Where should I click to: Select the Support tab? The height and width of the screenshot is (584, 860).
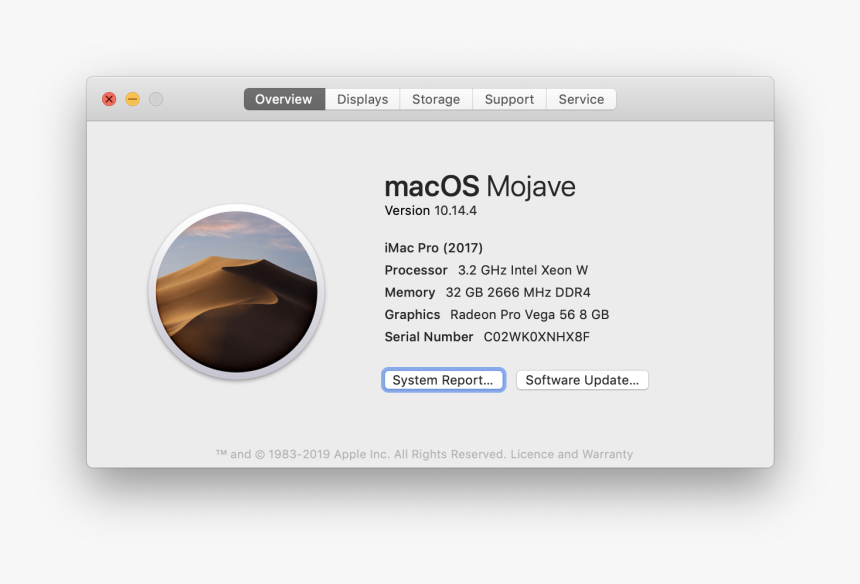click(509, 98)
